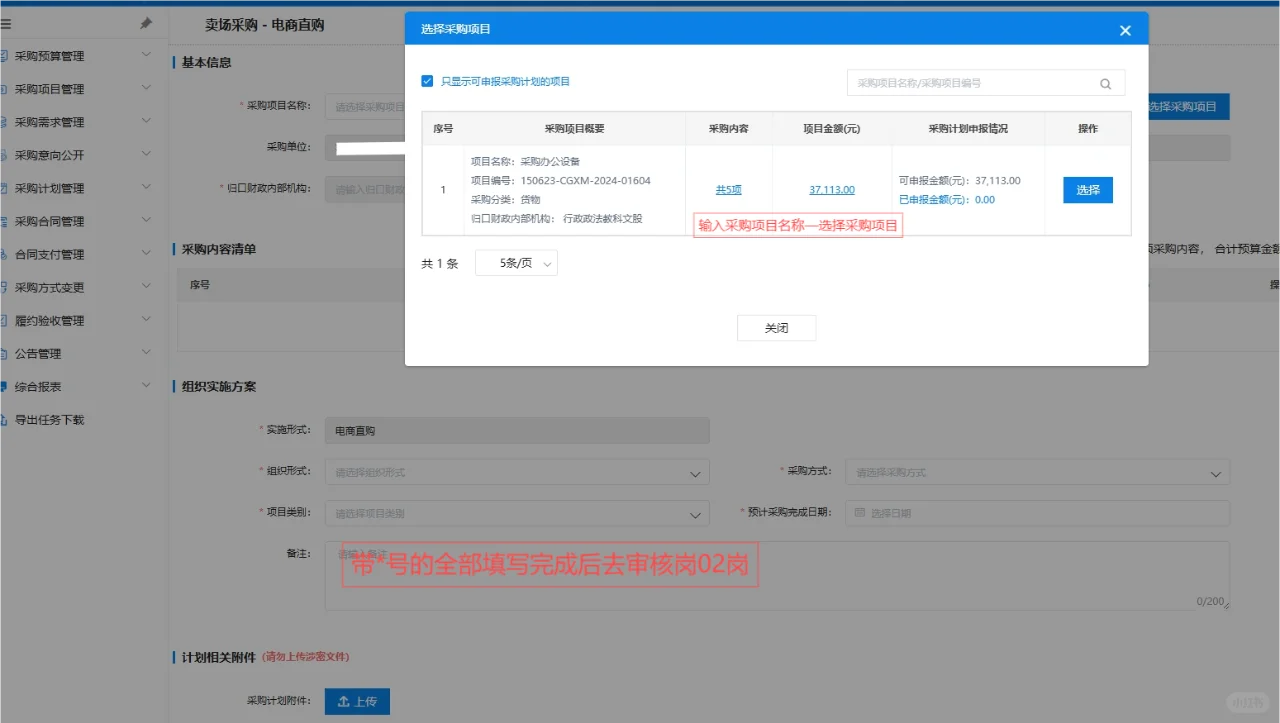The width and height of the screenshot is (1280, 723).
Task: Click the 采购分类 value 货物
Action: tap(531, 200)
